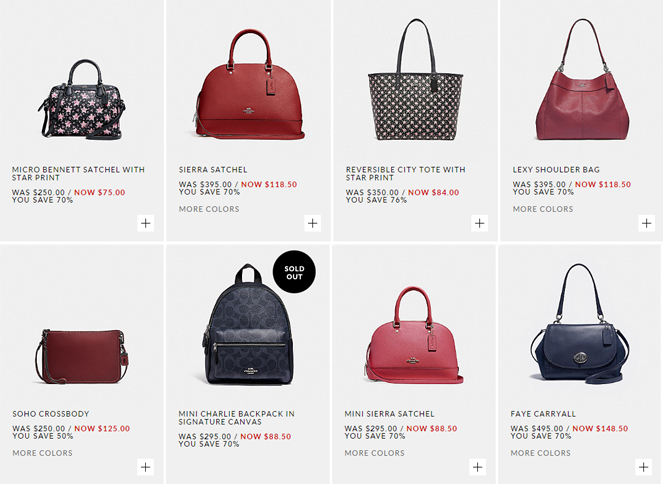
Task: Select the Soho Crossbody burgundy bag image
Action: [x=82, y=356]
